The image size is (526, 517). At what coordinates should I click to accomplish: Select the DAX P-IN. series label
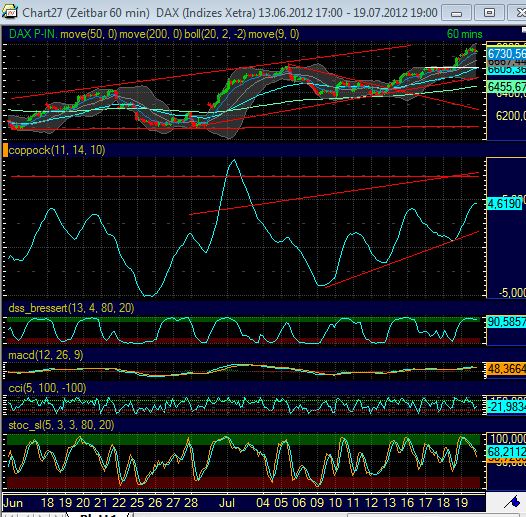pyautogui.click(x=33, y=34)
